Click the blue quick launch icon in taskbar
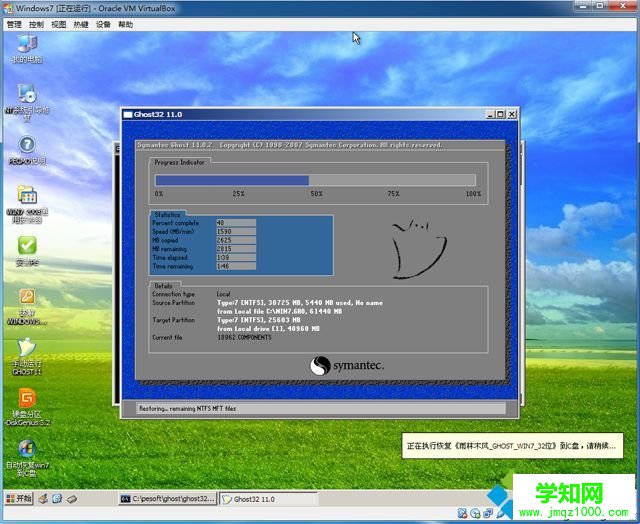The height and width of the screenshot is (524, 640). click(57, 498)
